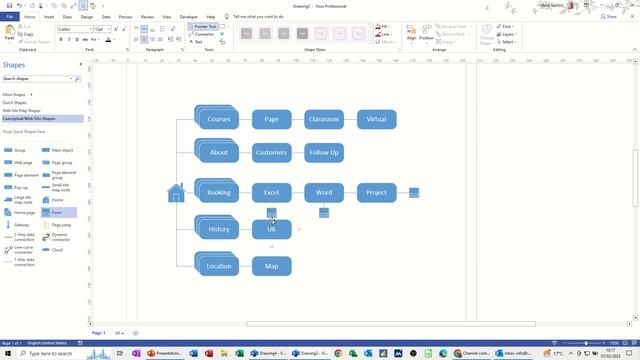Select the Web Site Map Shapes stencil

(x=21, y=111)
